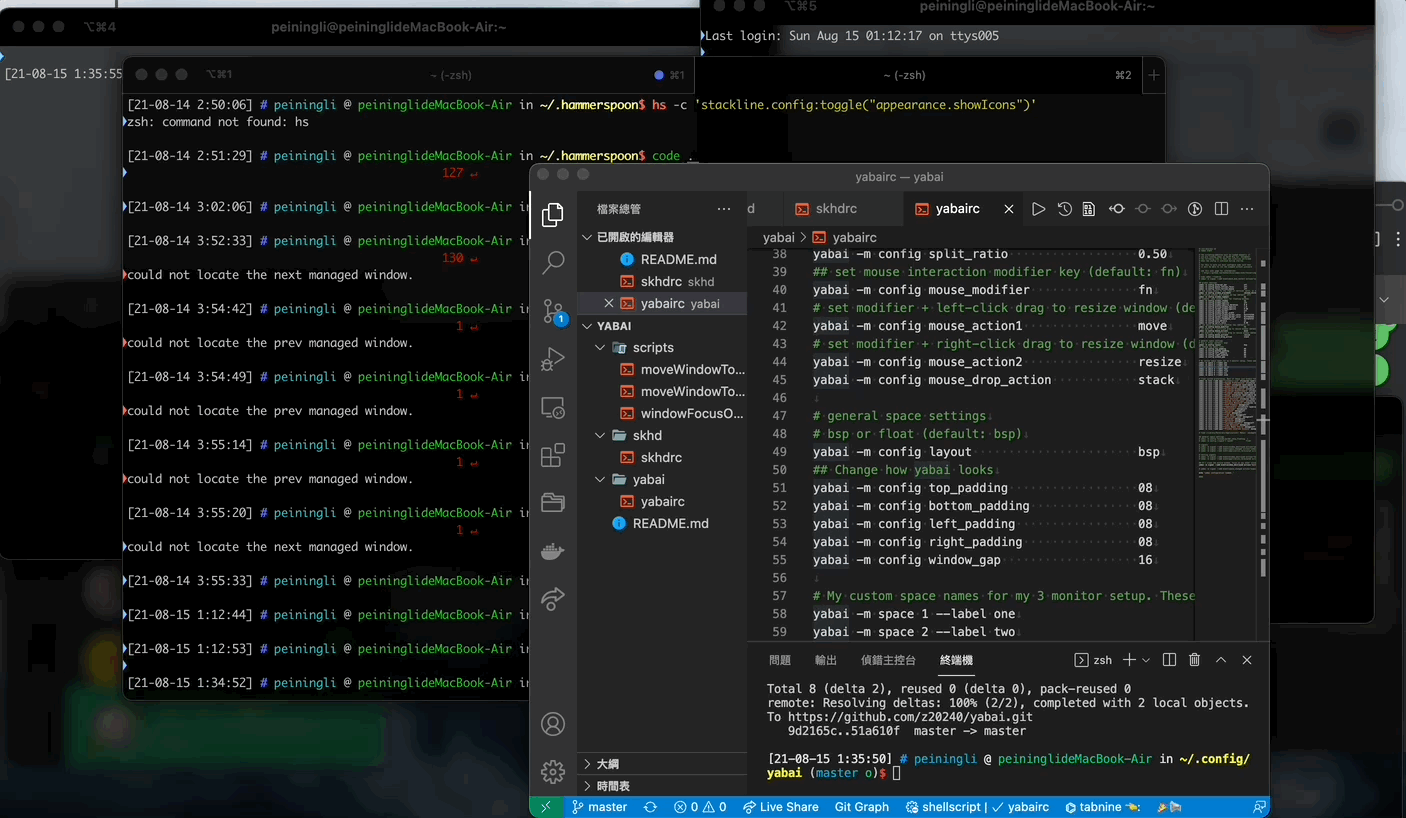Switch to the 輸出 output panel tab

point(826,660)
